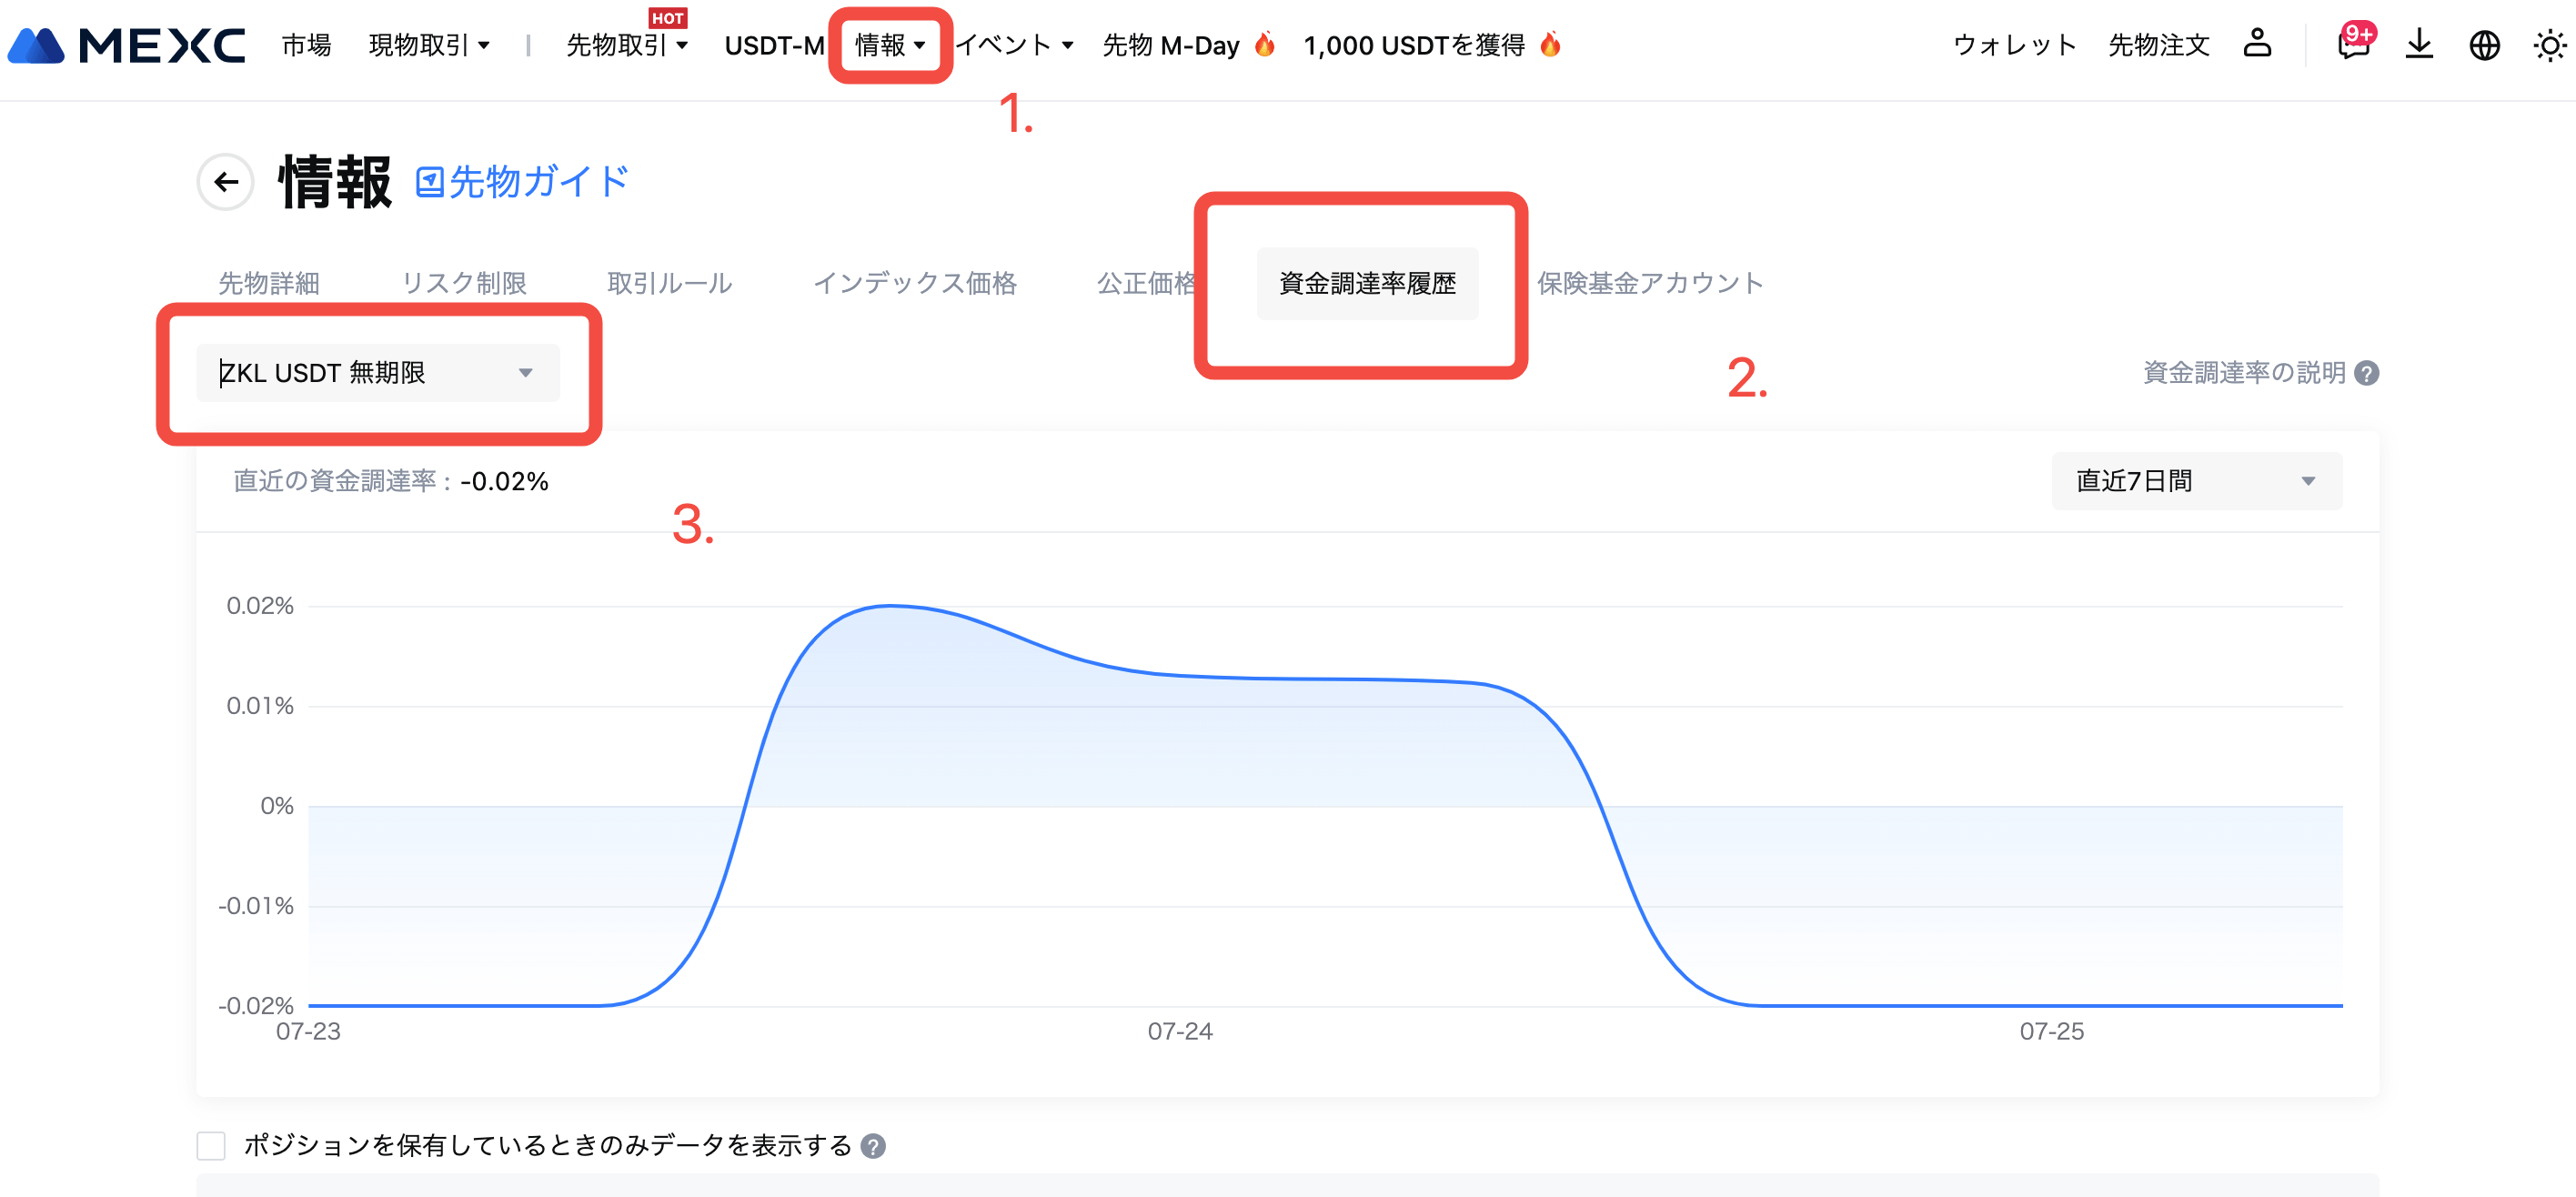Enable show data only when holding position
The height and width of the screenshot is (1197, 2576).
pos(211,1146)
